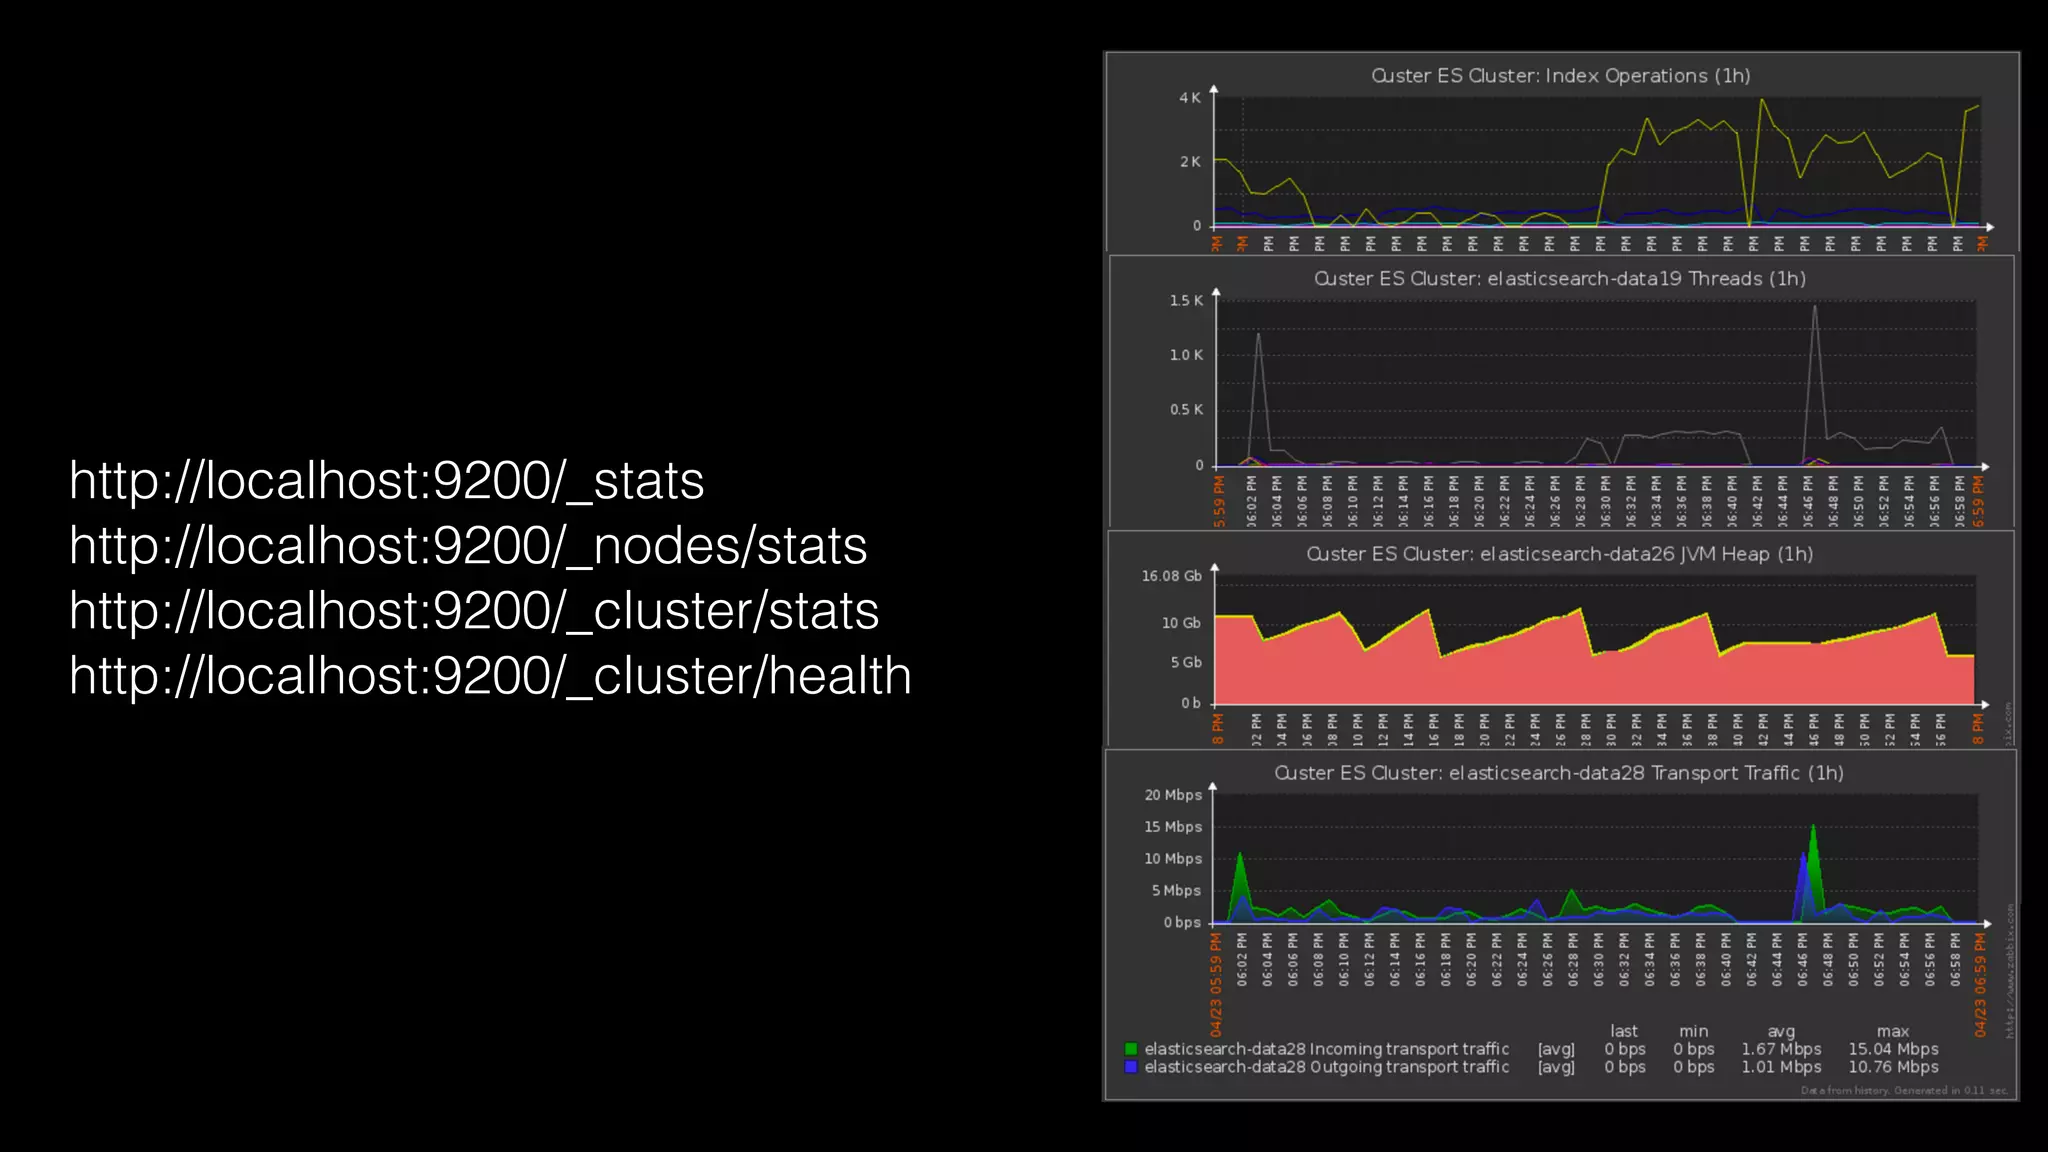Screen dimensions: 2048x1152
Task: Click the data19 Threads chart plot area
Action: (x=1597, y=383)
